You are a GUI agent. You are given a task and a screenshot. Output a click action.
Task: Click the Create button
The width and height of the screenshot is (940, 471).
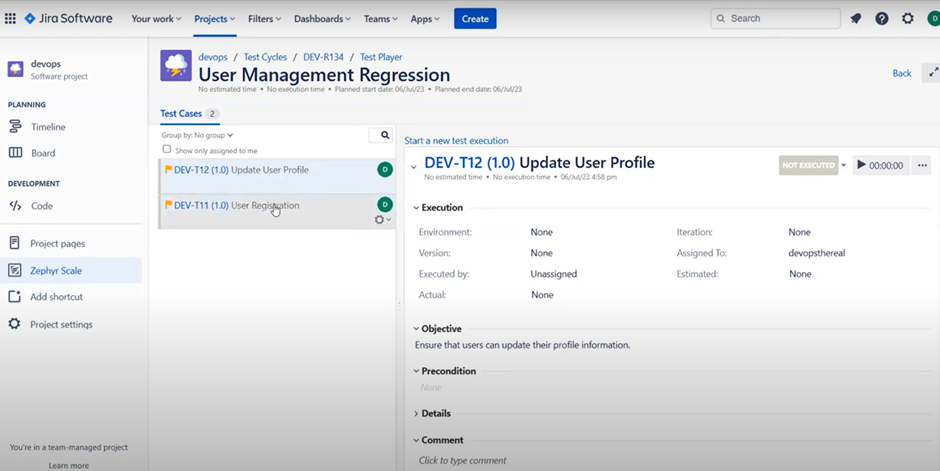point(474,18)
